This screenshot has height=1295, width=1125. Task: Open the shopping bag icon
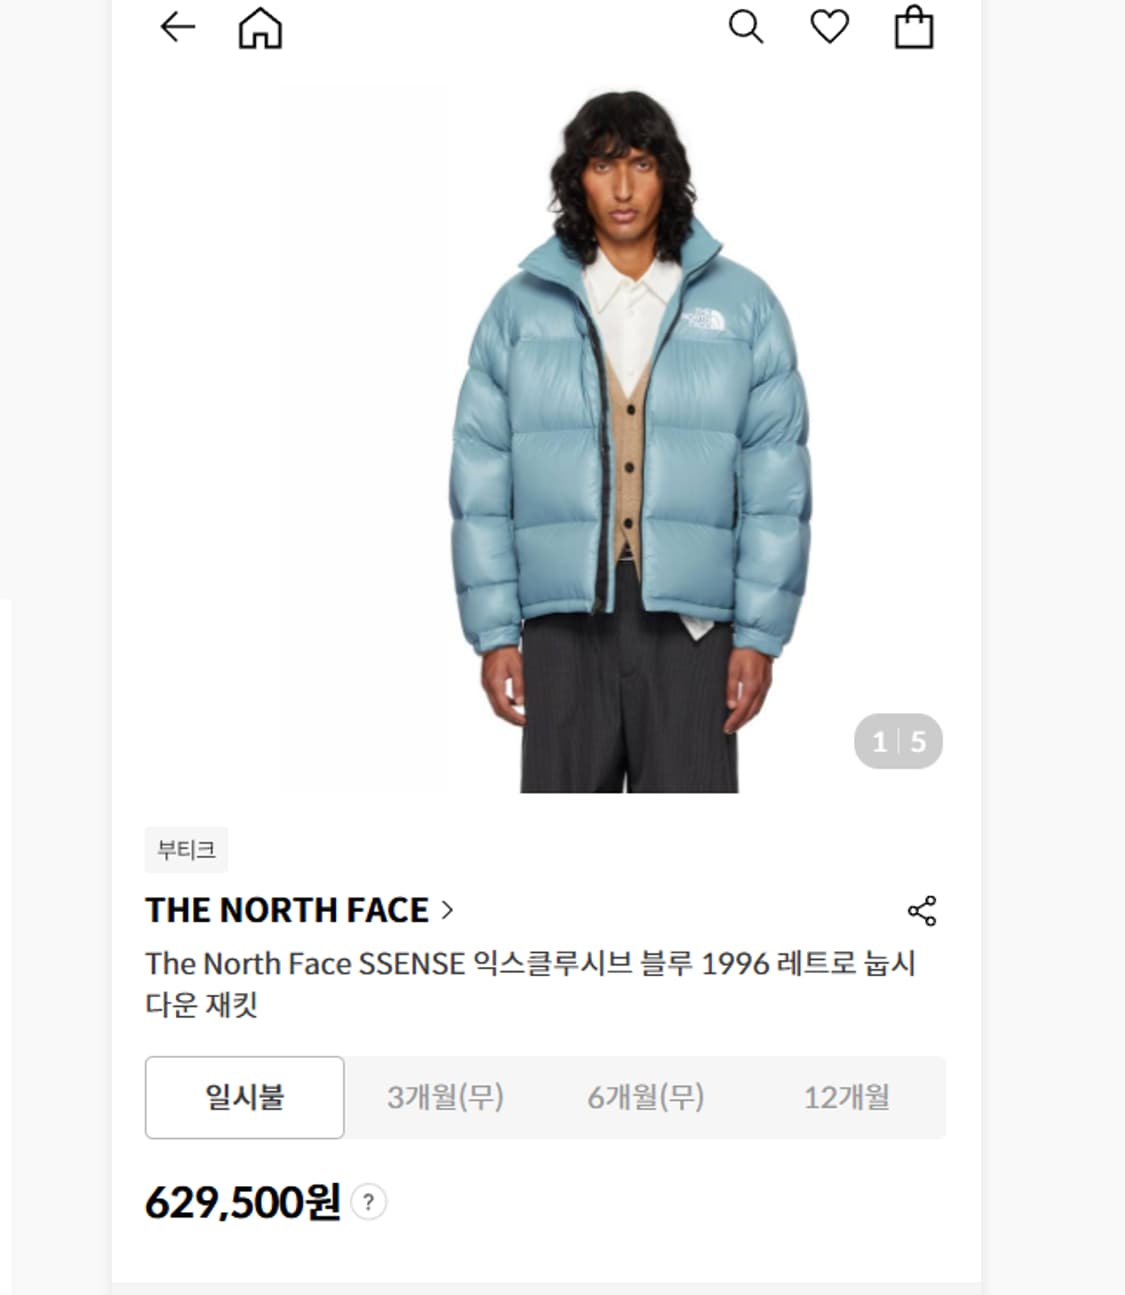913,27
